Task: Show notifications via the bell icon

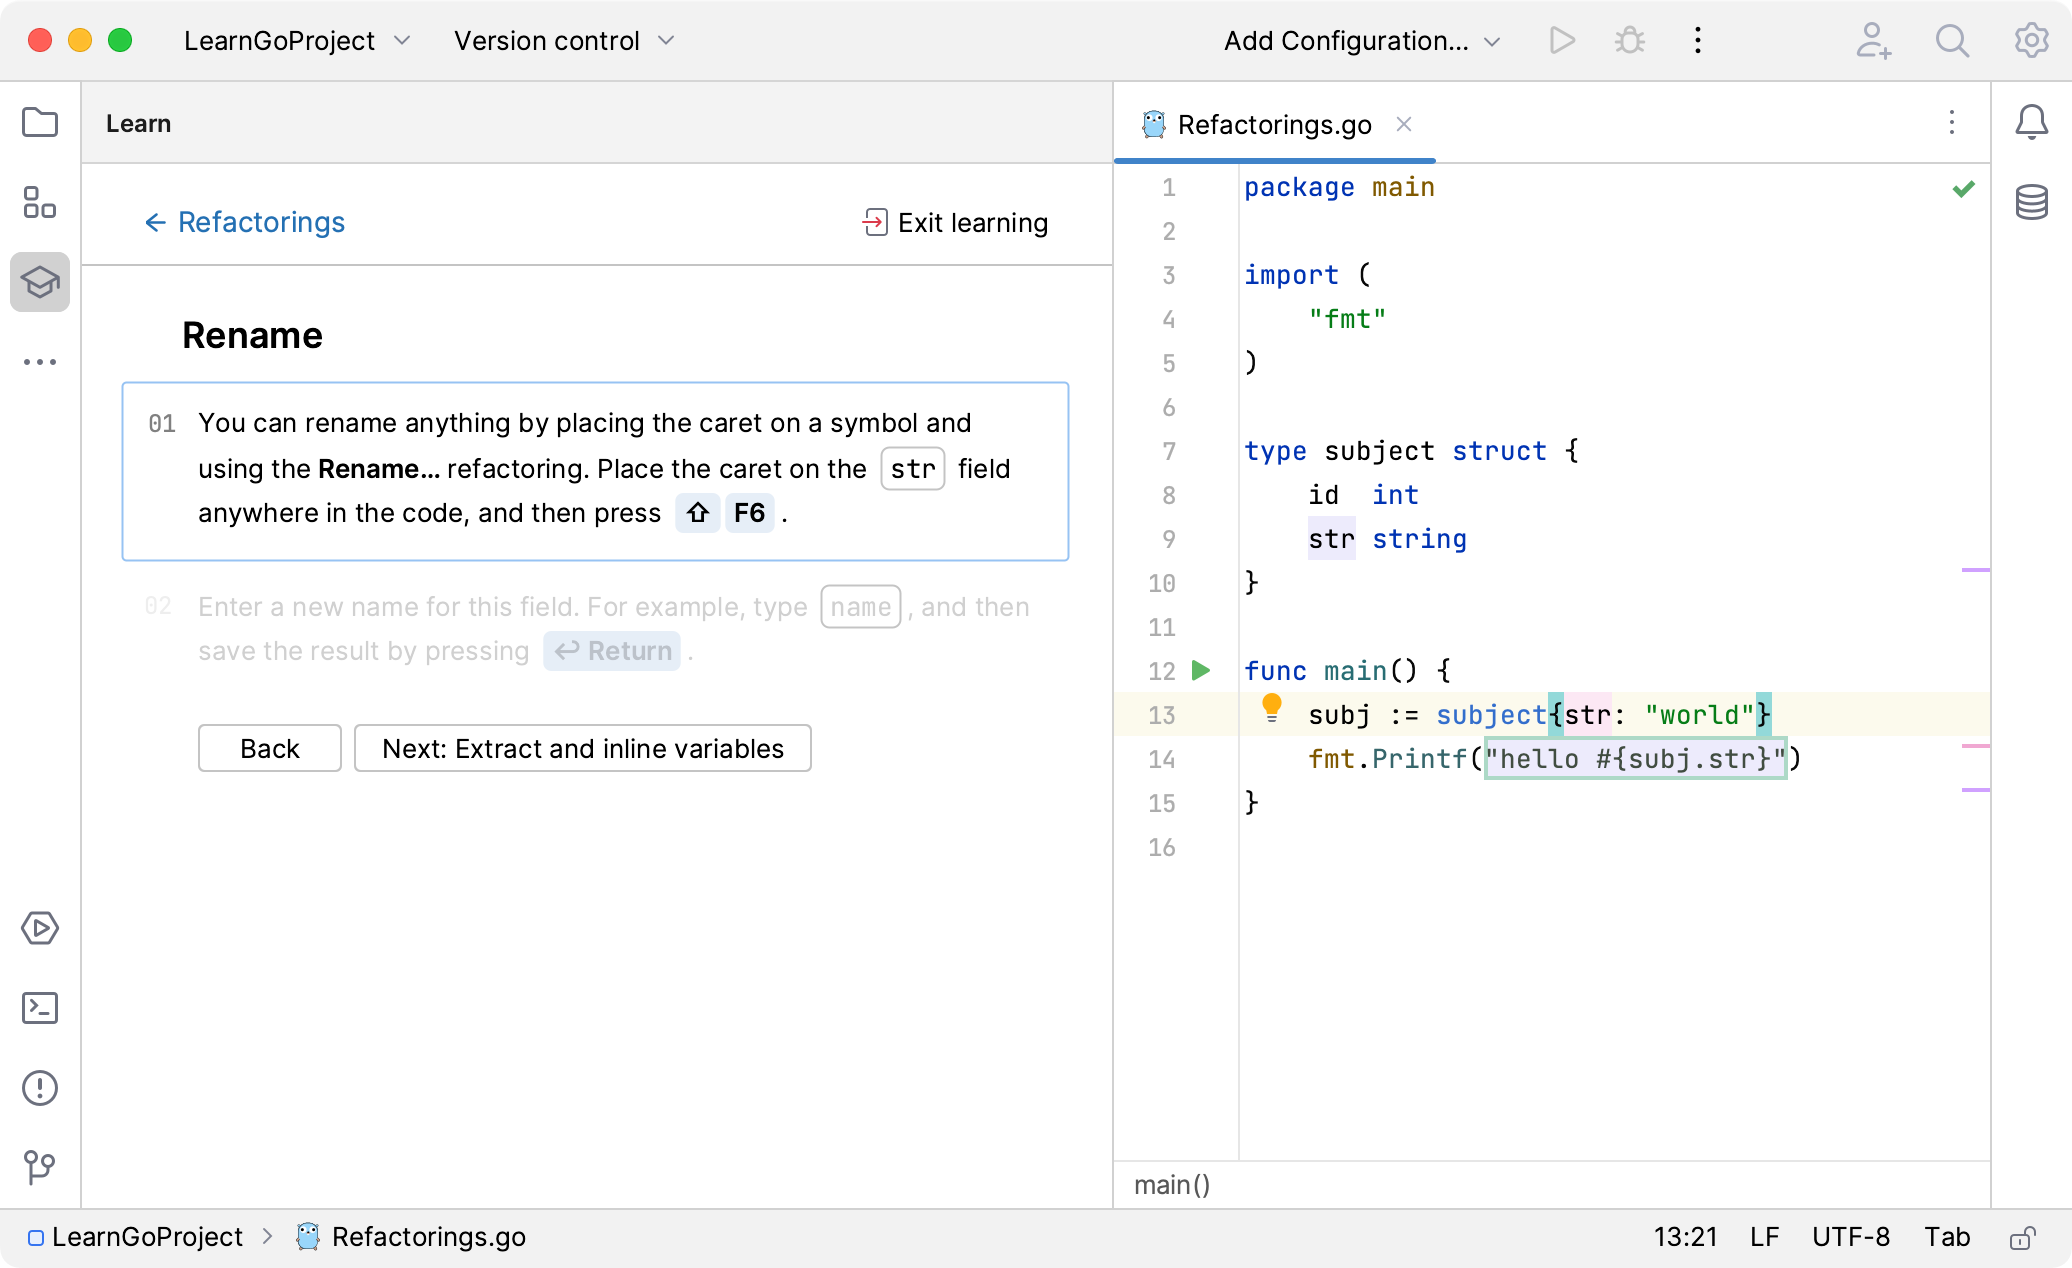Action: [x=2031, y=122]
